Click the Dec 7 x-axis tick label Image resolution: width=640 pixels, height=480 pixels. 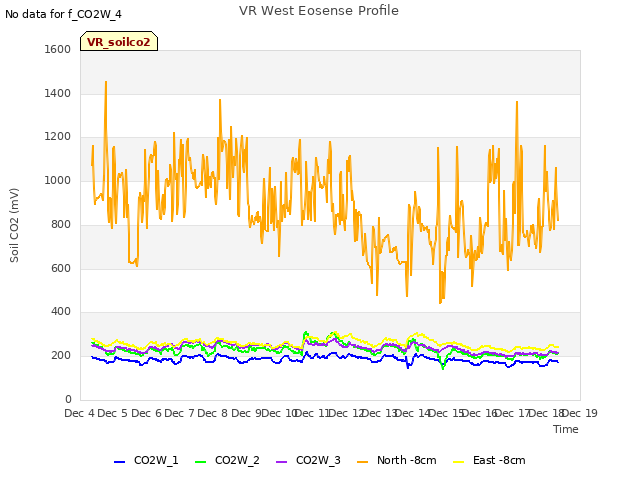coord(179,413)
